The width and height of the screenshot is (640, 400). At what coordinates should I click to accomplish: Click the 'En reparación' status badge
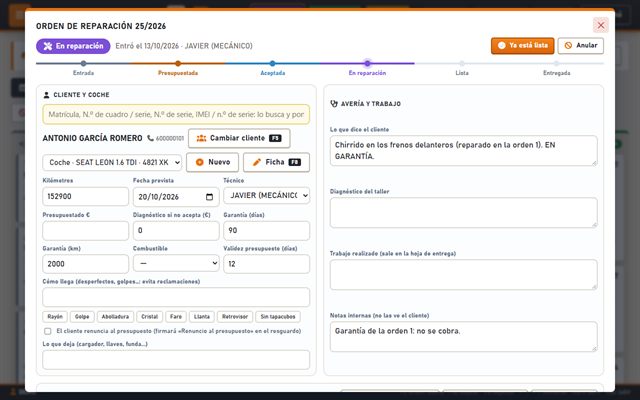tap(73, 46)
